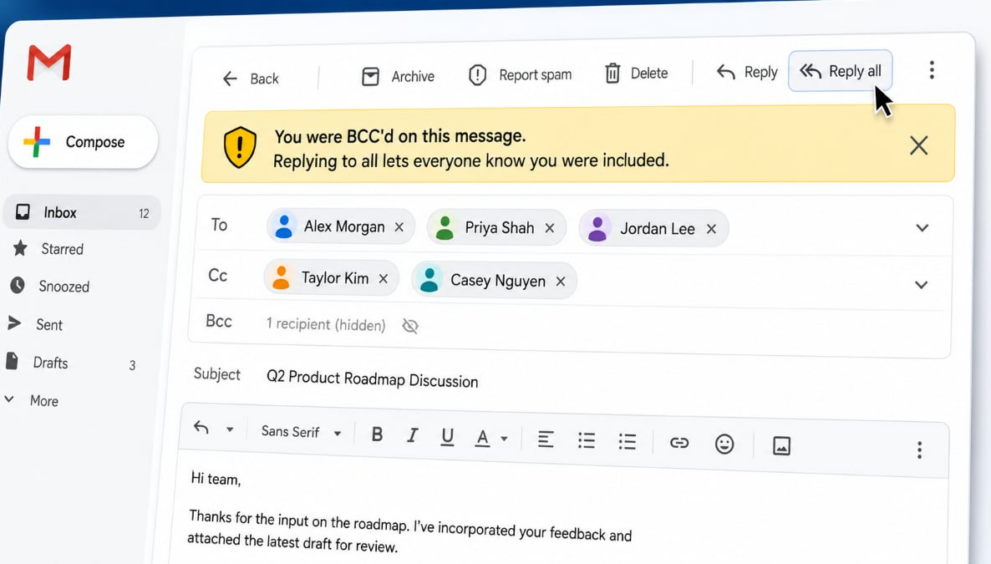
Task: Delete this message
Action: pyautogui.click(x=636, y=73)
